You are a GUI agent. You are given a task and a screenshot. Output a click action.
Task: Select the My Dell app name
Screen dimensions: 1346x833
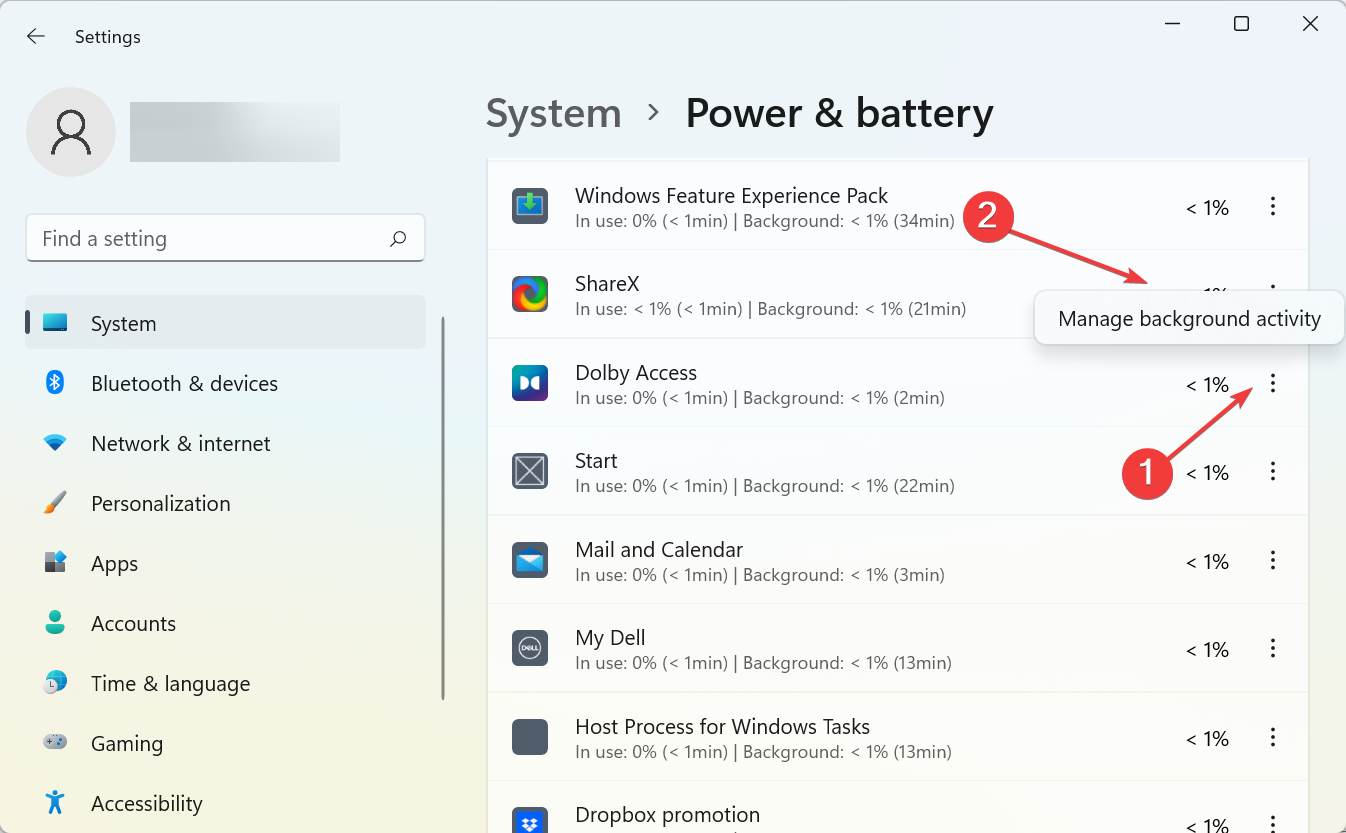click(x=610, y=638)
